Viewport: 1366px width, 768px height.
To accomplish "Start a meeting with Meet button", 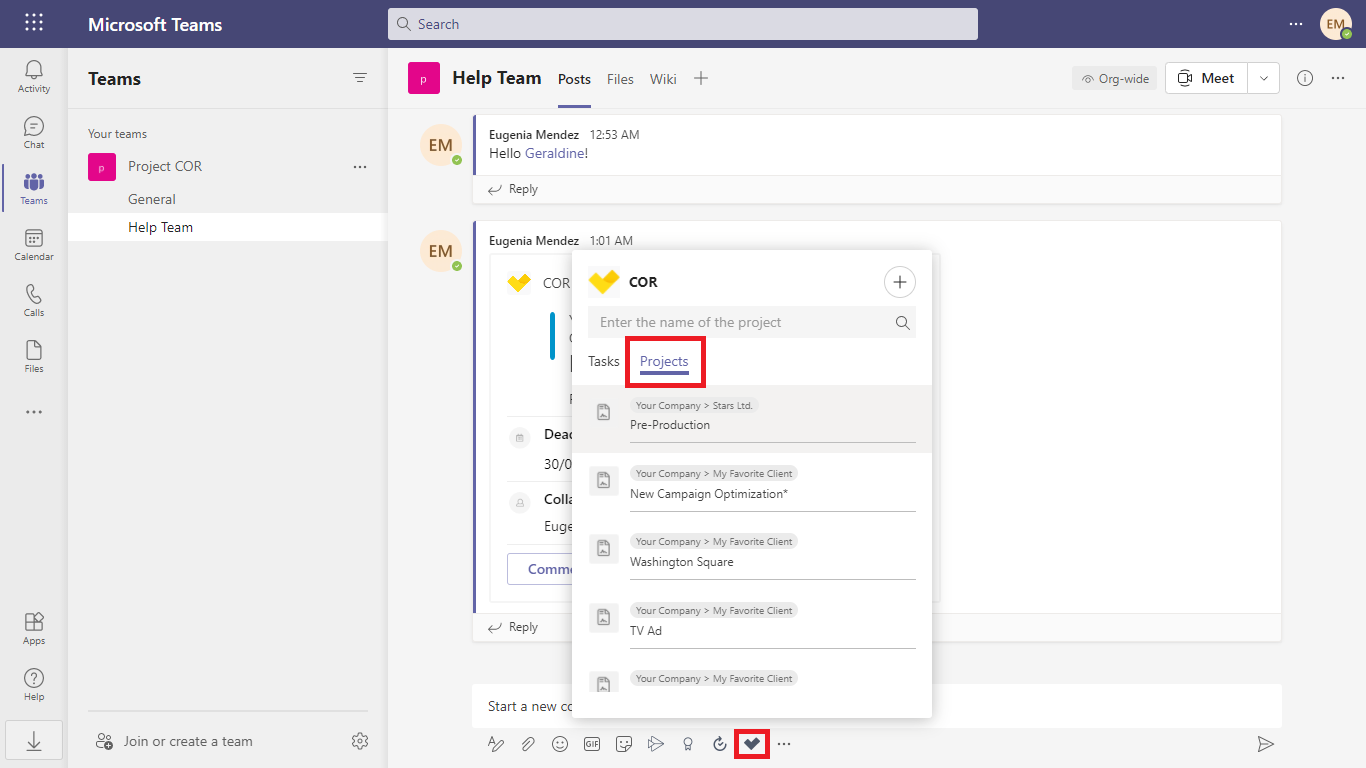I will tap(1206, 78).
